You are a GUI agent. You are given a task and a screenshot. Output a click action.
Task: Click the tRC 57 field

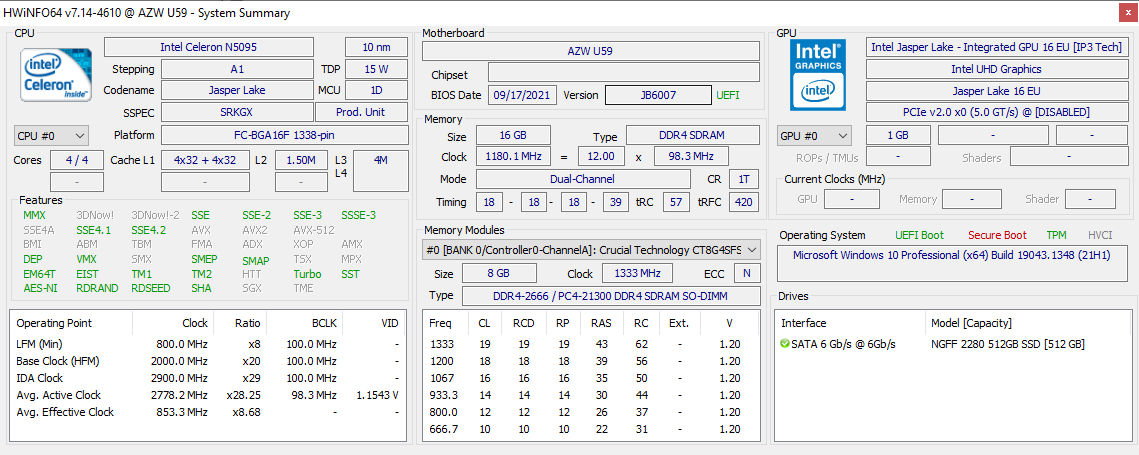click(x=676, y=202)
